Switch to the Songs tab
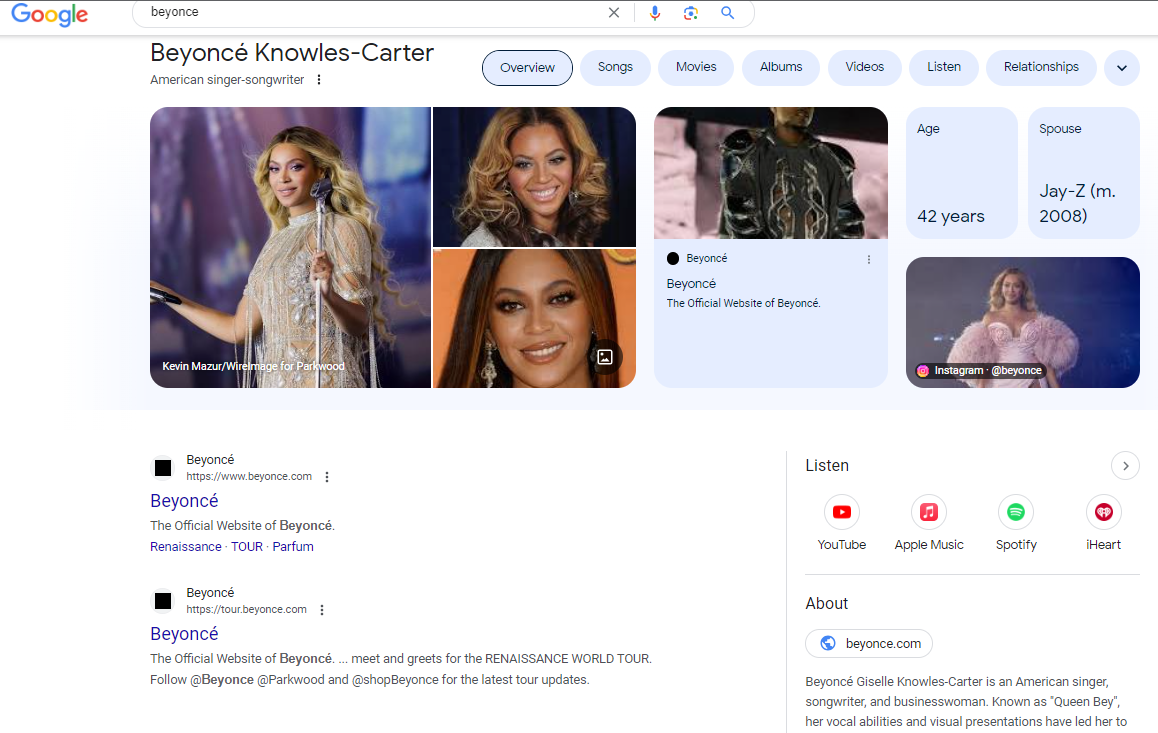The width and height of the screenshot is (1158, 733). [x=615, y=67]
